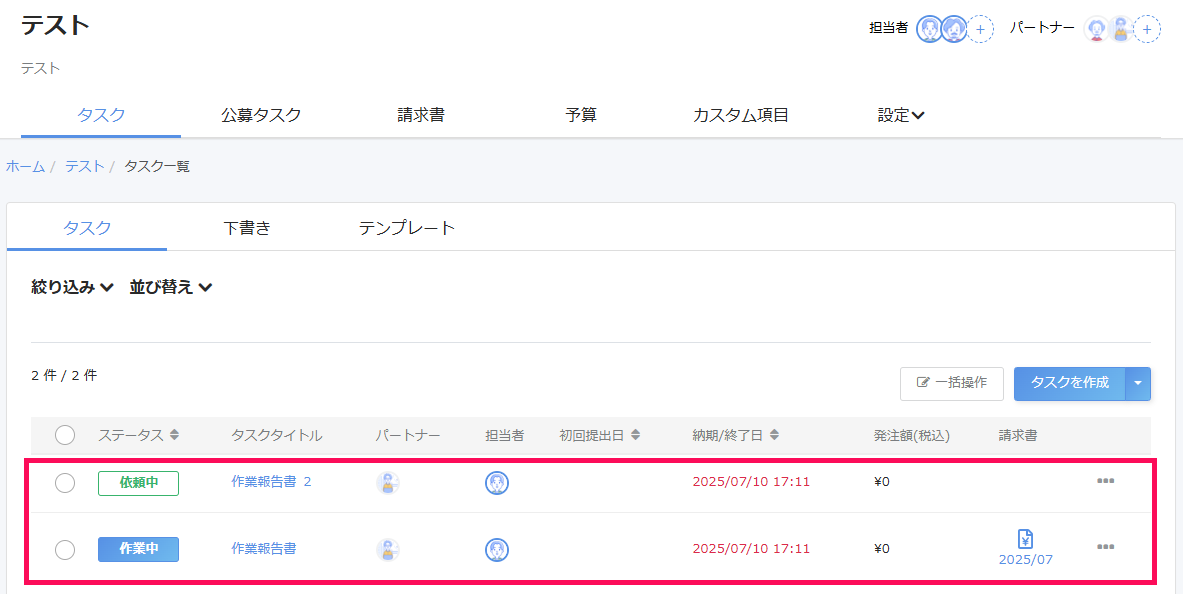Viewport: 1183px width, 594px height.
Task: Open dropdown arrow beside タスクを作成
Action: 1138,383
